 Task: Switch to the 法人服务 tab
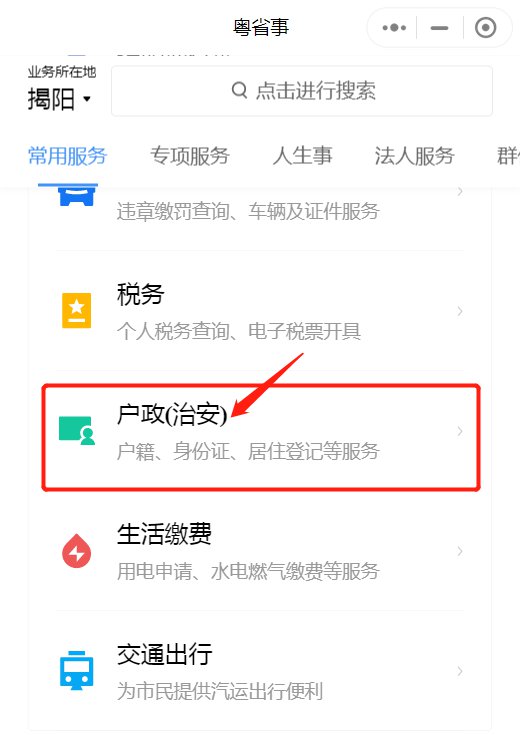(414, 156)
